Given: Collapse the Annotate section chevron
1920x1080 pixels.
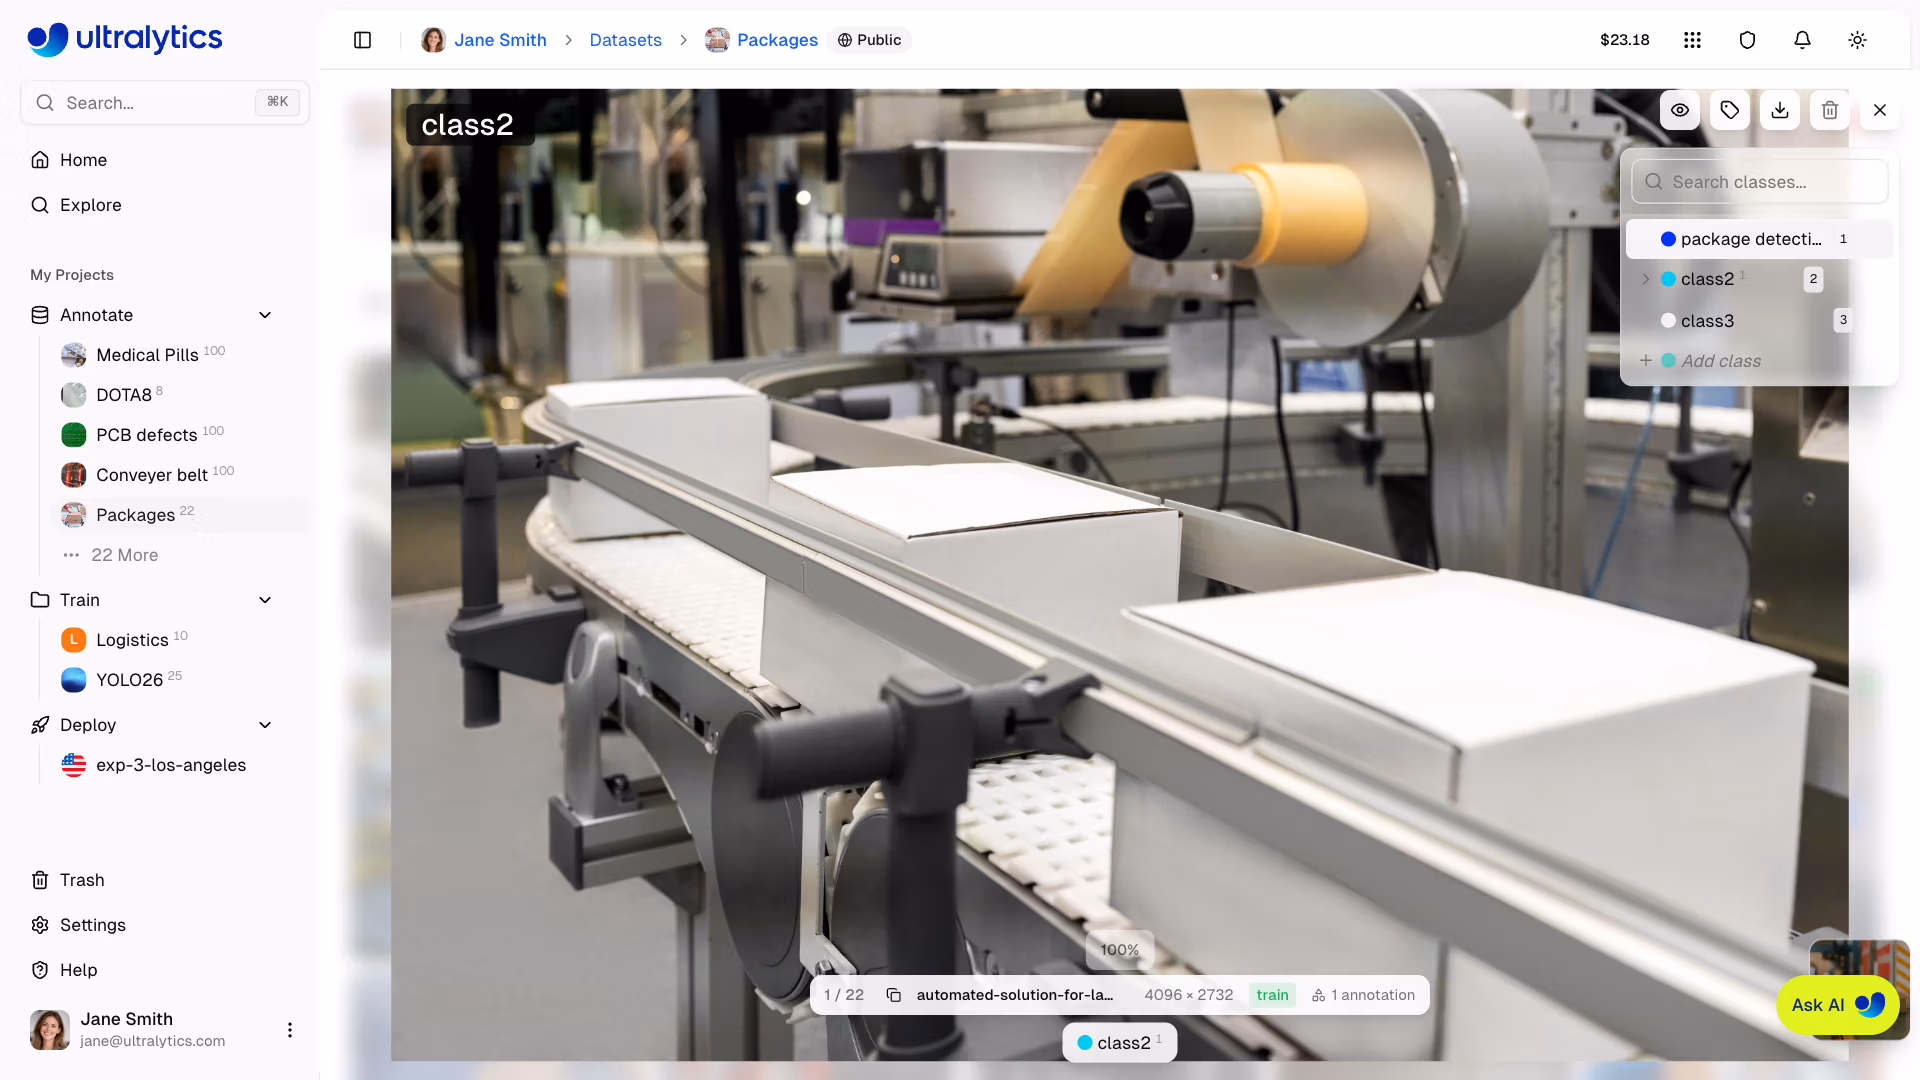Looking at the screenshot, I should [x=265, y=315].
